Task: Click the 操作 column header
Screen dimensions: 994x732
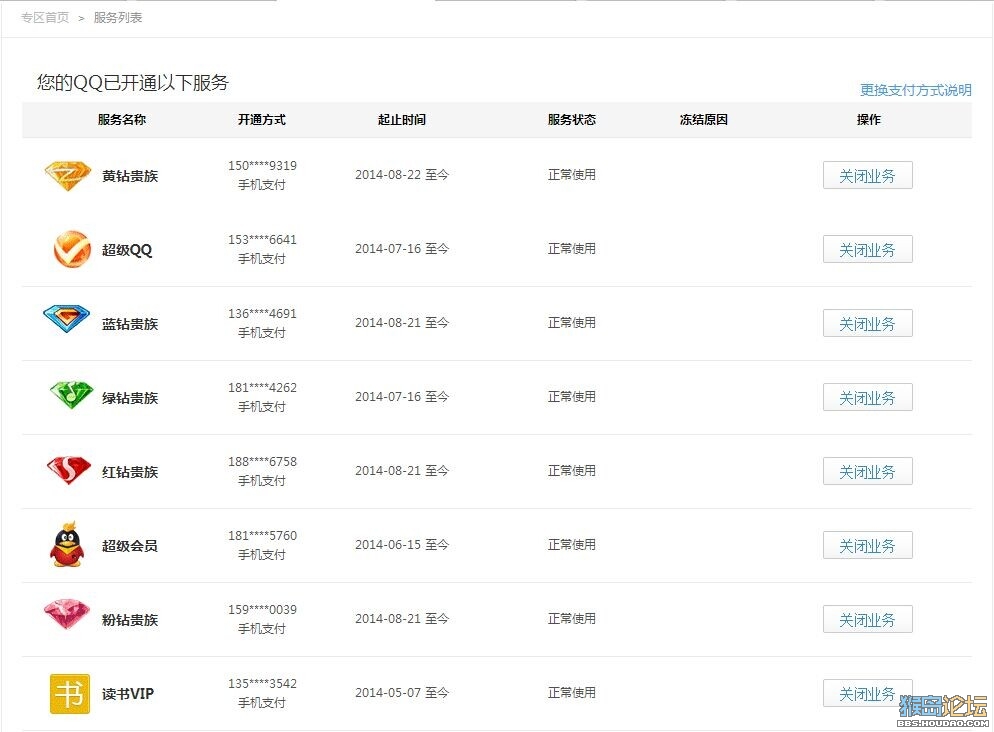Action: (868, 120)
